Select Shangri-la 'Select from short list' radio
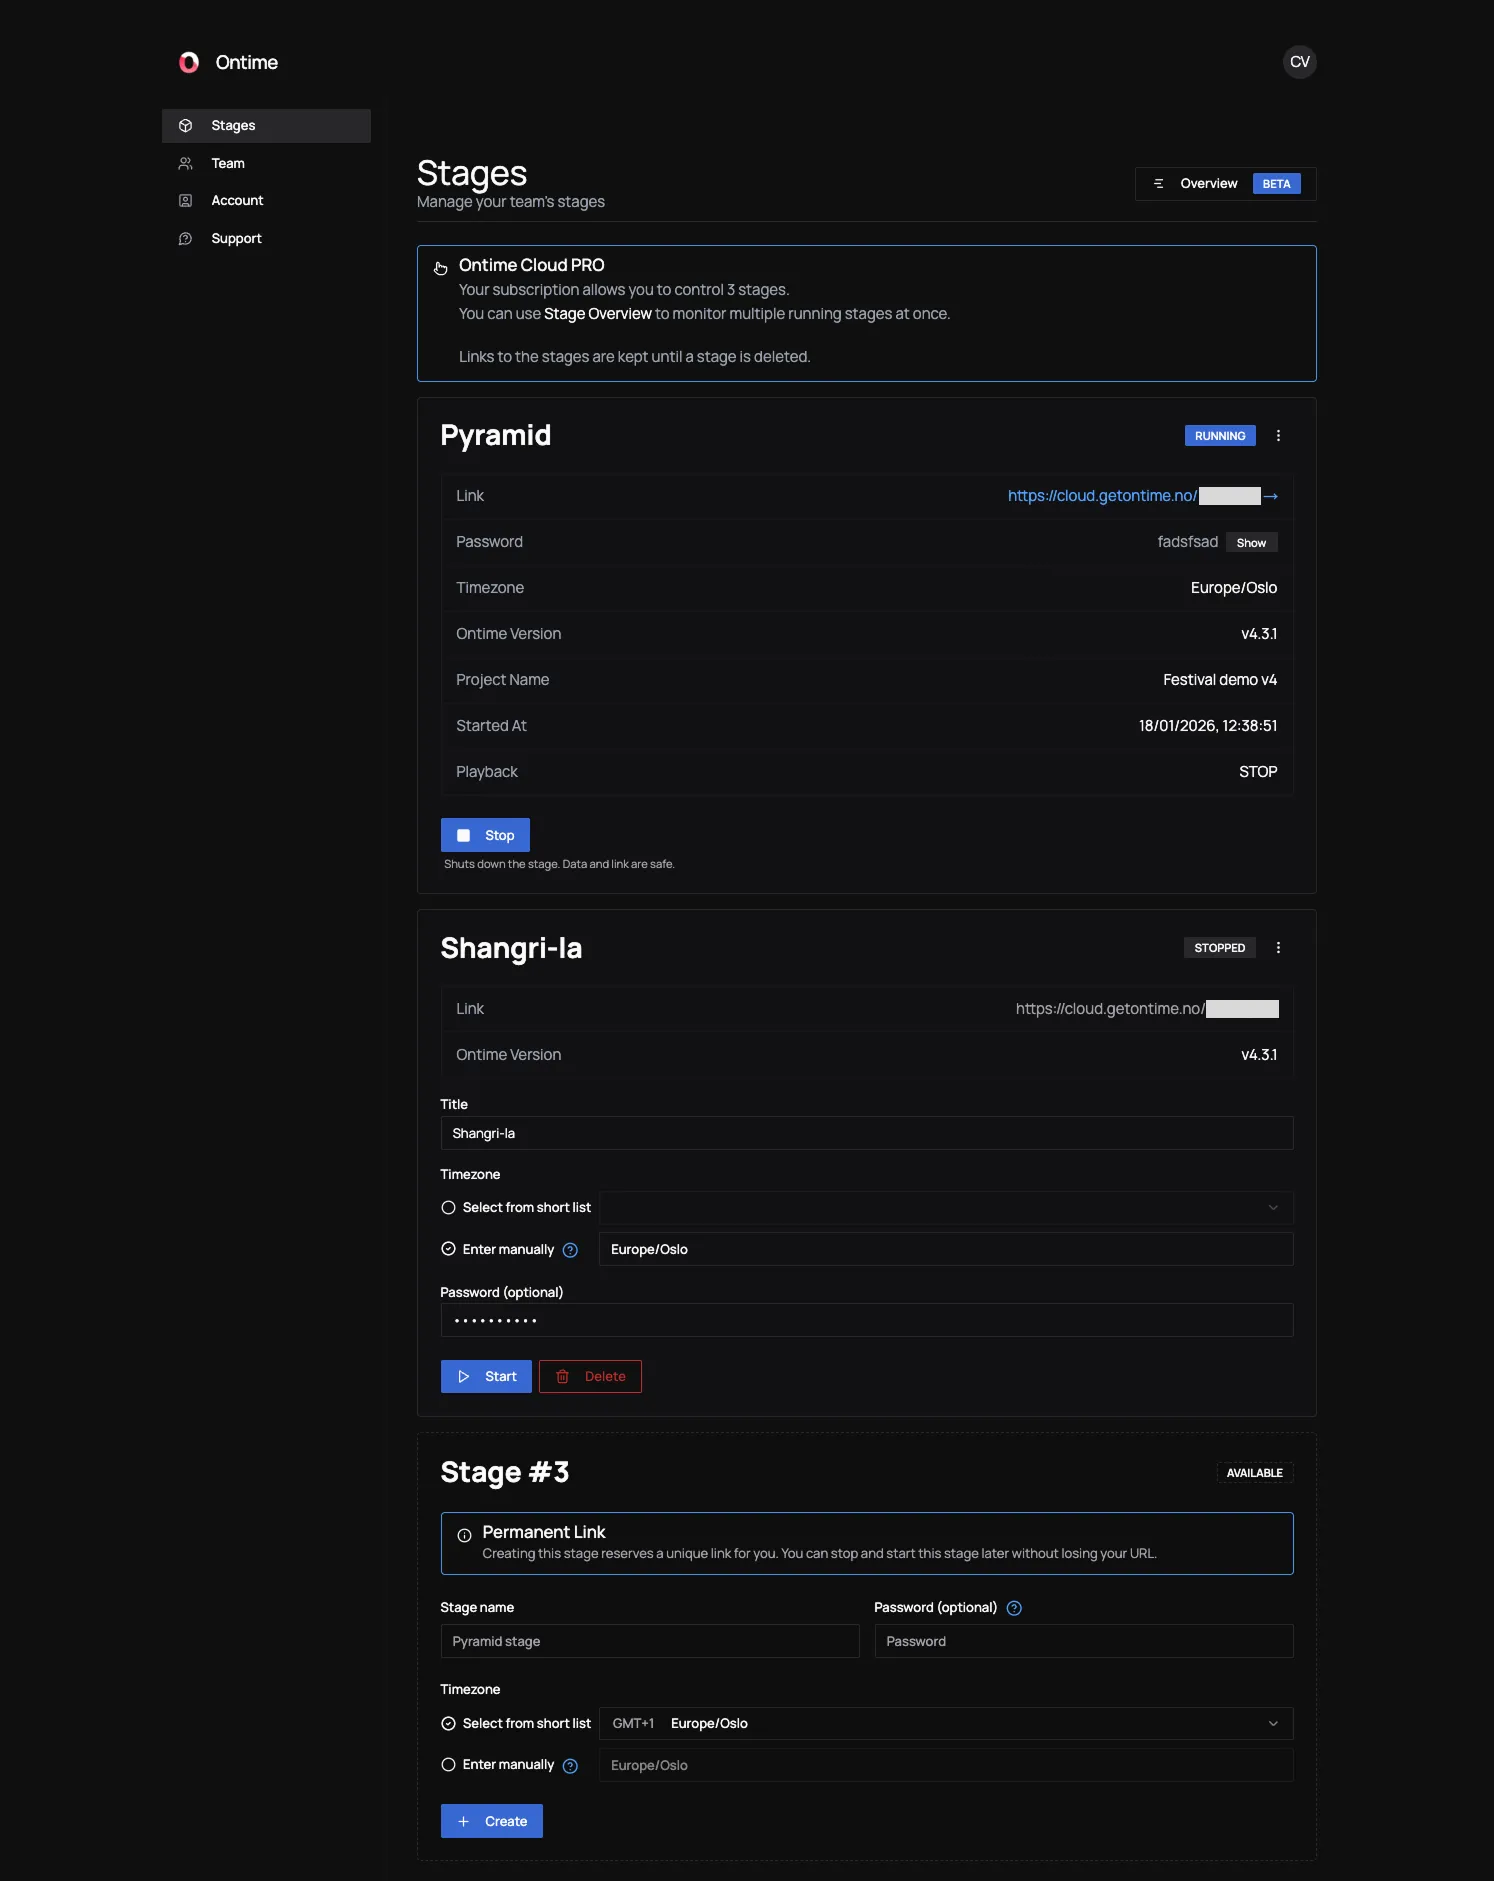The width and height of the screenshot is (1494, 1881). 449,1208
